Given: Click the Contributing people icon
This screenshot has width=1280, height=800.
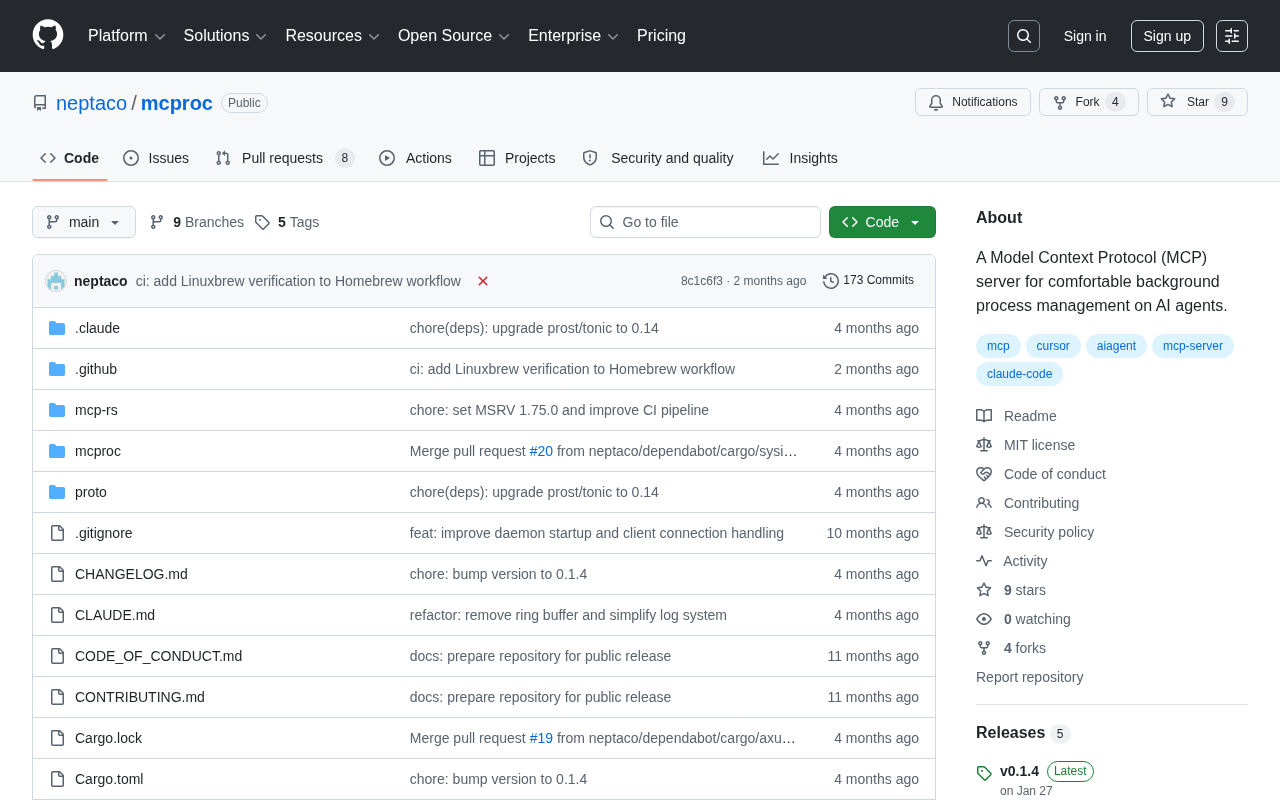Looking at the screenshot, I should [x=984, y=503].
